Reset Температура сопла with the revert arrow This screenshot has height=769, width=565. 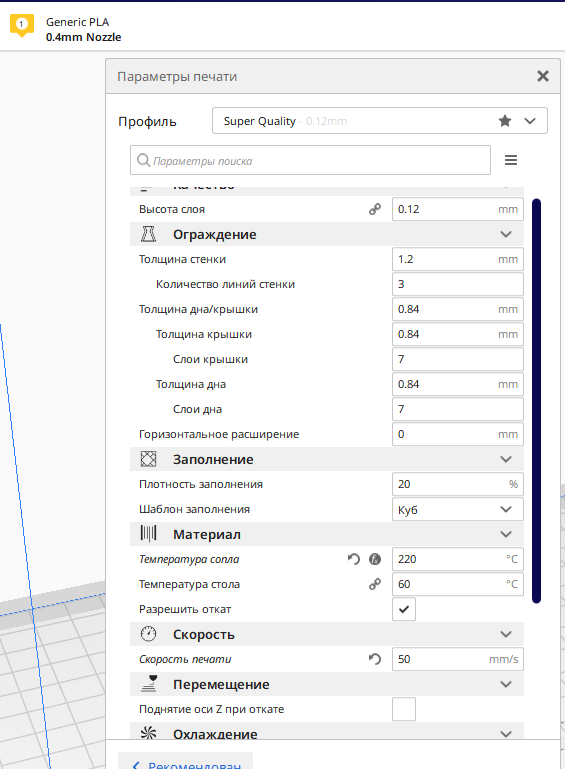point(354,559)
